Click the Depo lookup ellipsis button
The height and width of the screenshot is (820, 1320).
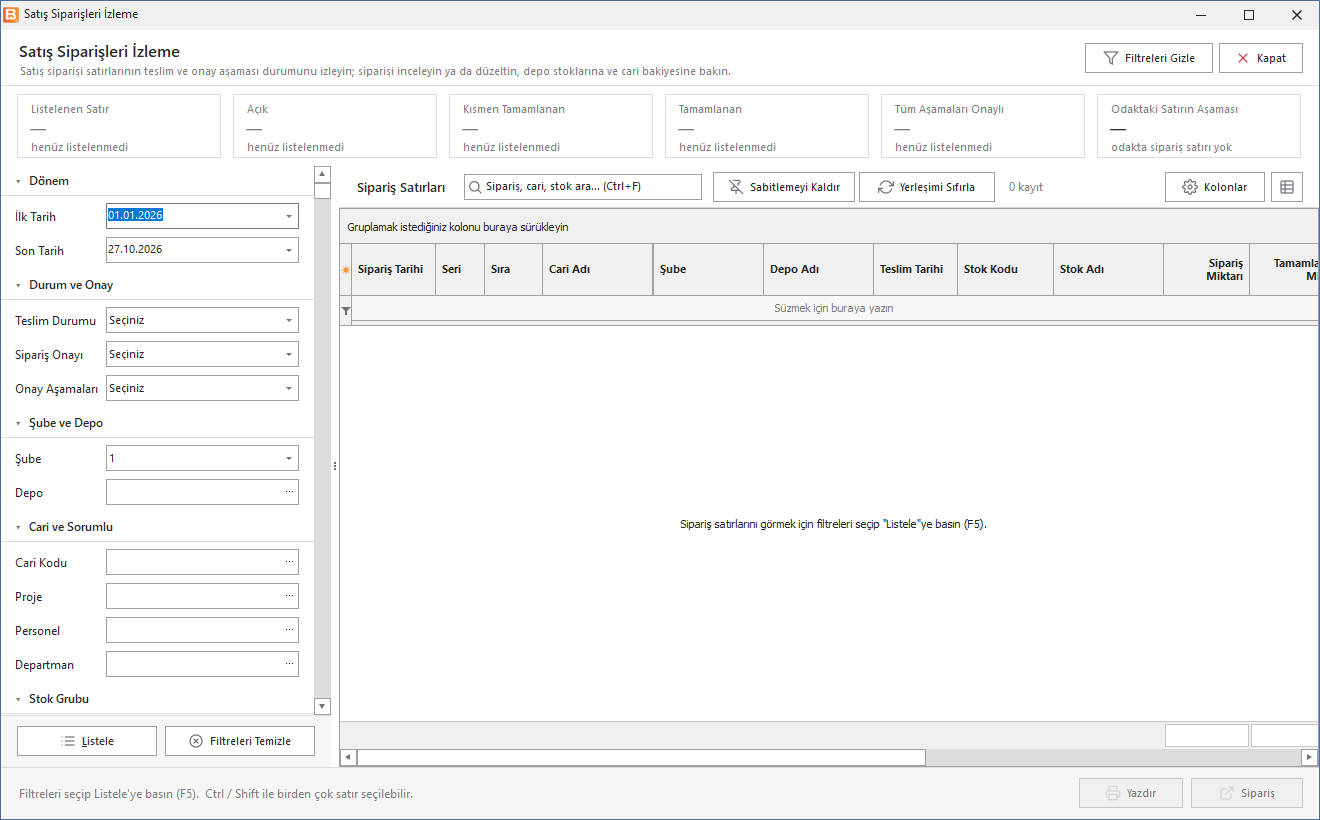pos(289,492)
